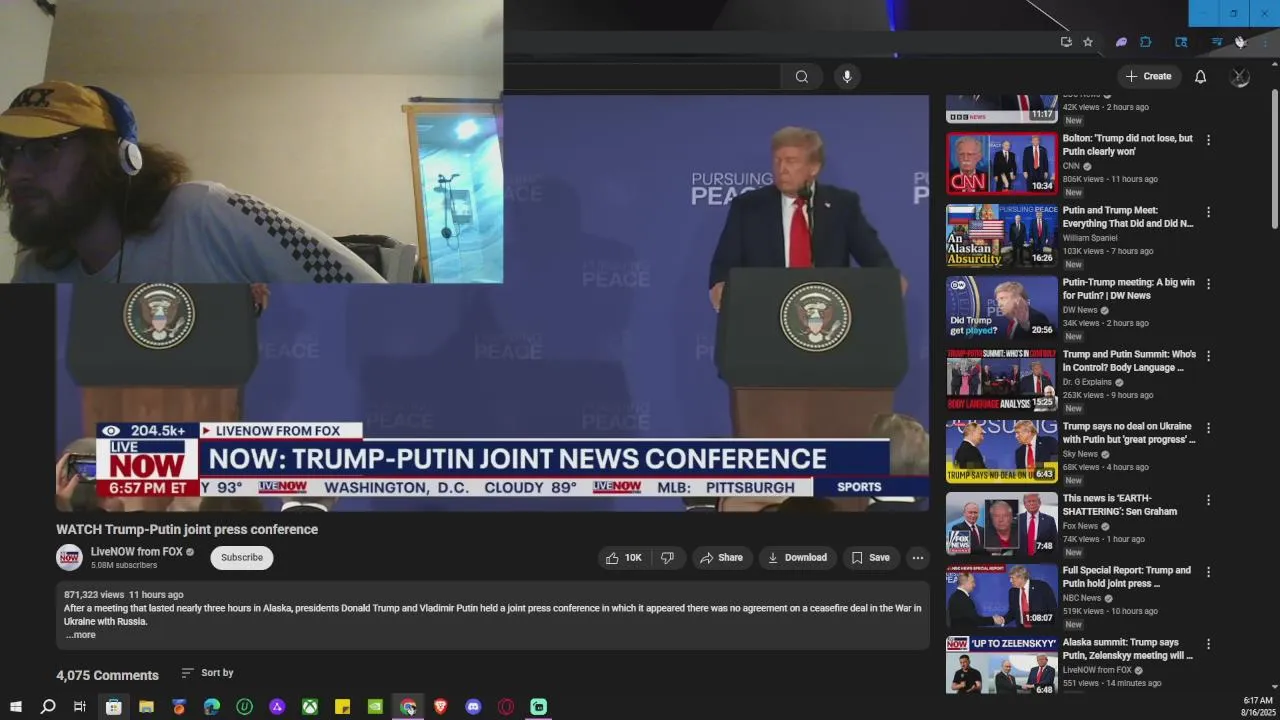Click the Create button
This screenshot has width=1280, height=720.
[1148, 77]
